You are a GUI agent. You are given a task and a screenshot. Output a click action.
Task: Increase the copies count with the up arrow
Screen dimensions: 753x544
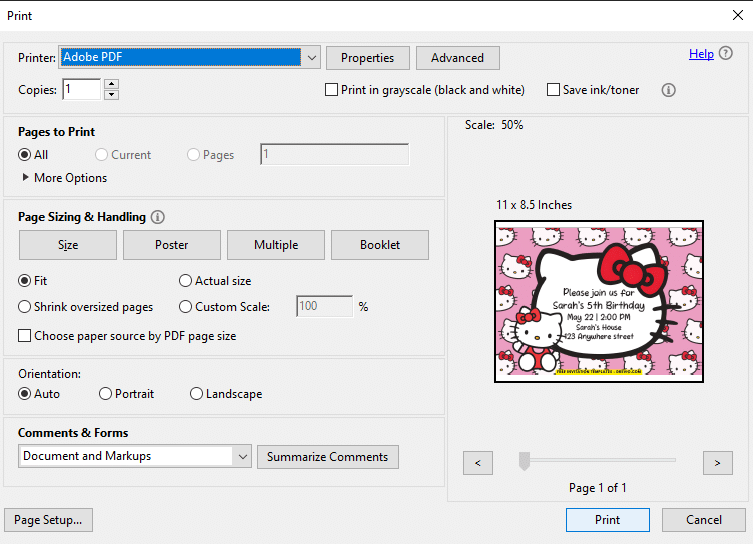coord(111,84)
